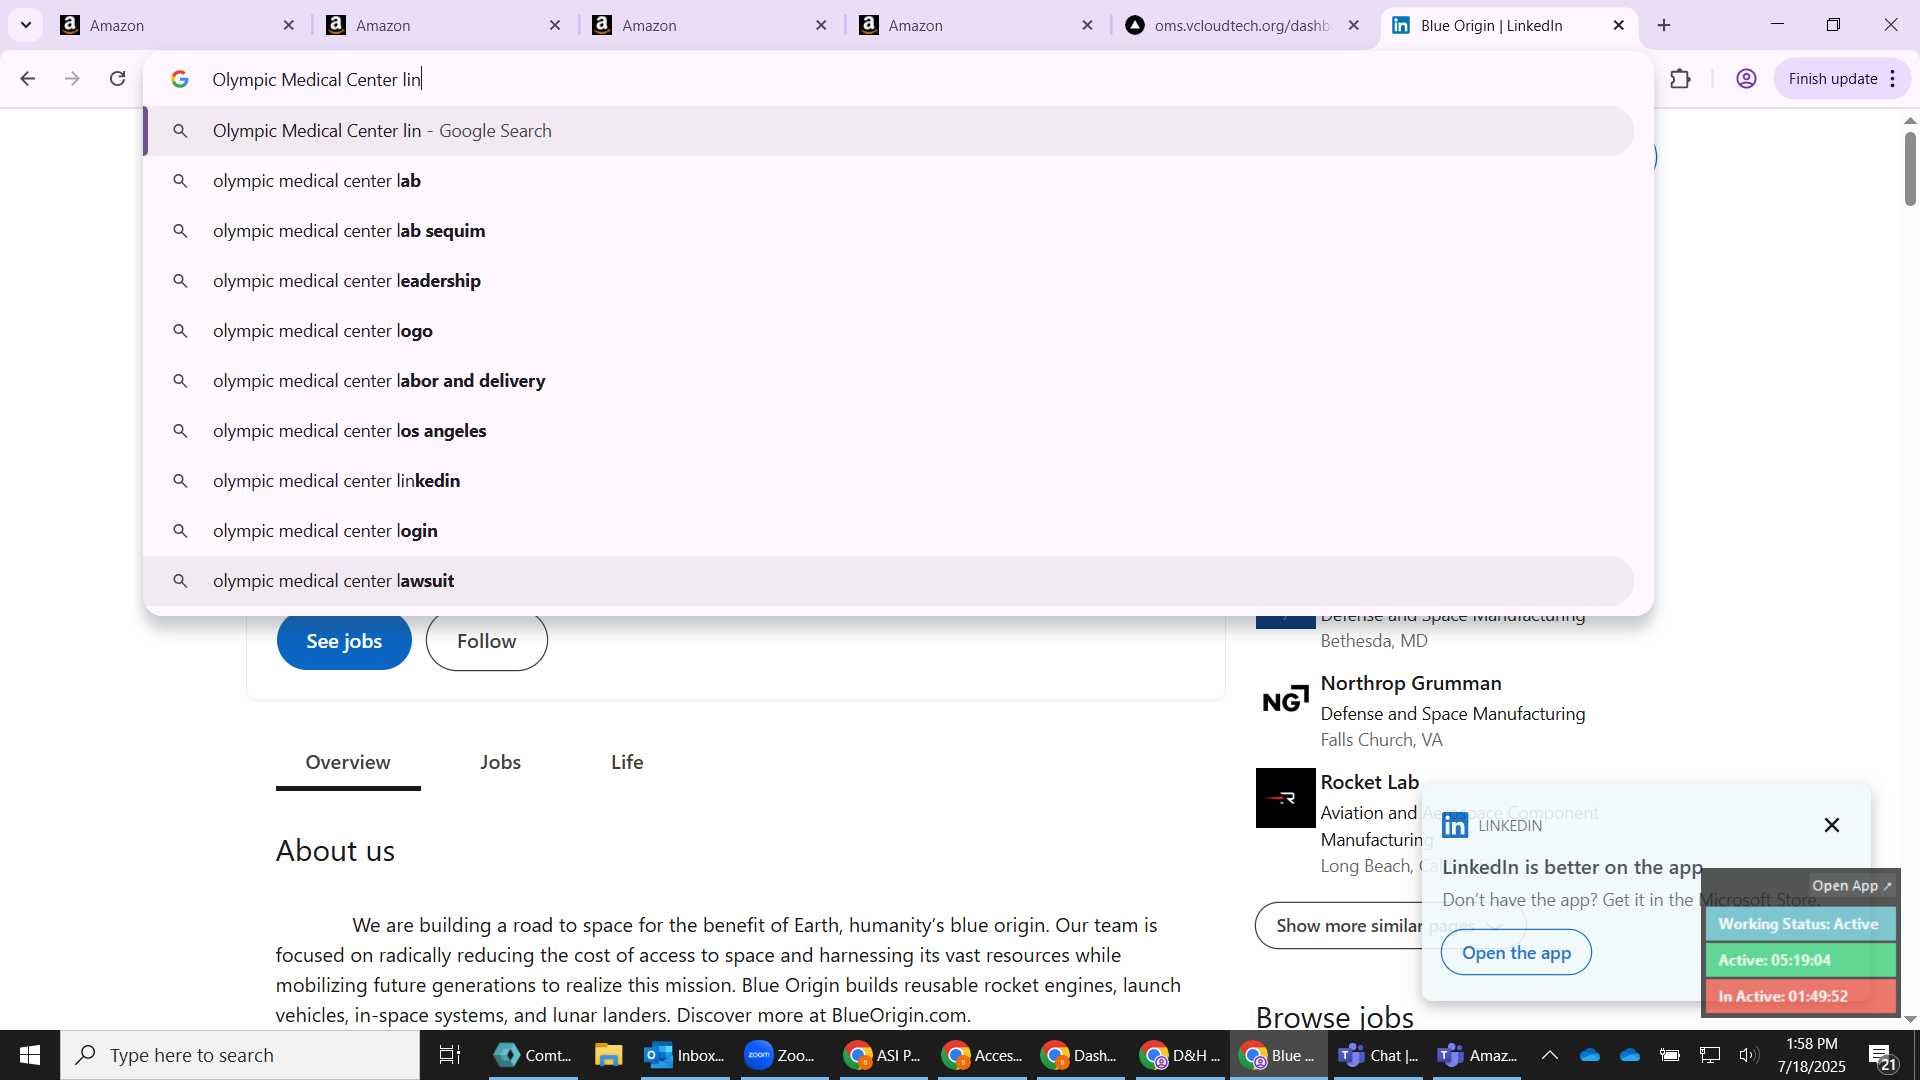Open the Jobs tab
This screenshot has width=1920, height=1080.
coord(500,762)
